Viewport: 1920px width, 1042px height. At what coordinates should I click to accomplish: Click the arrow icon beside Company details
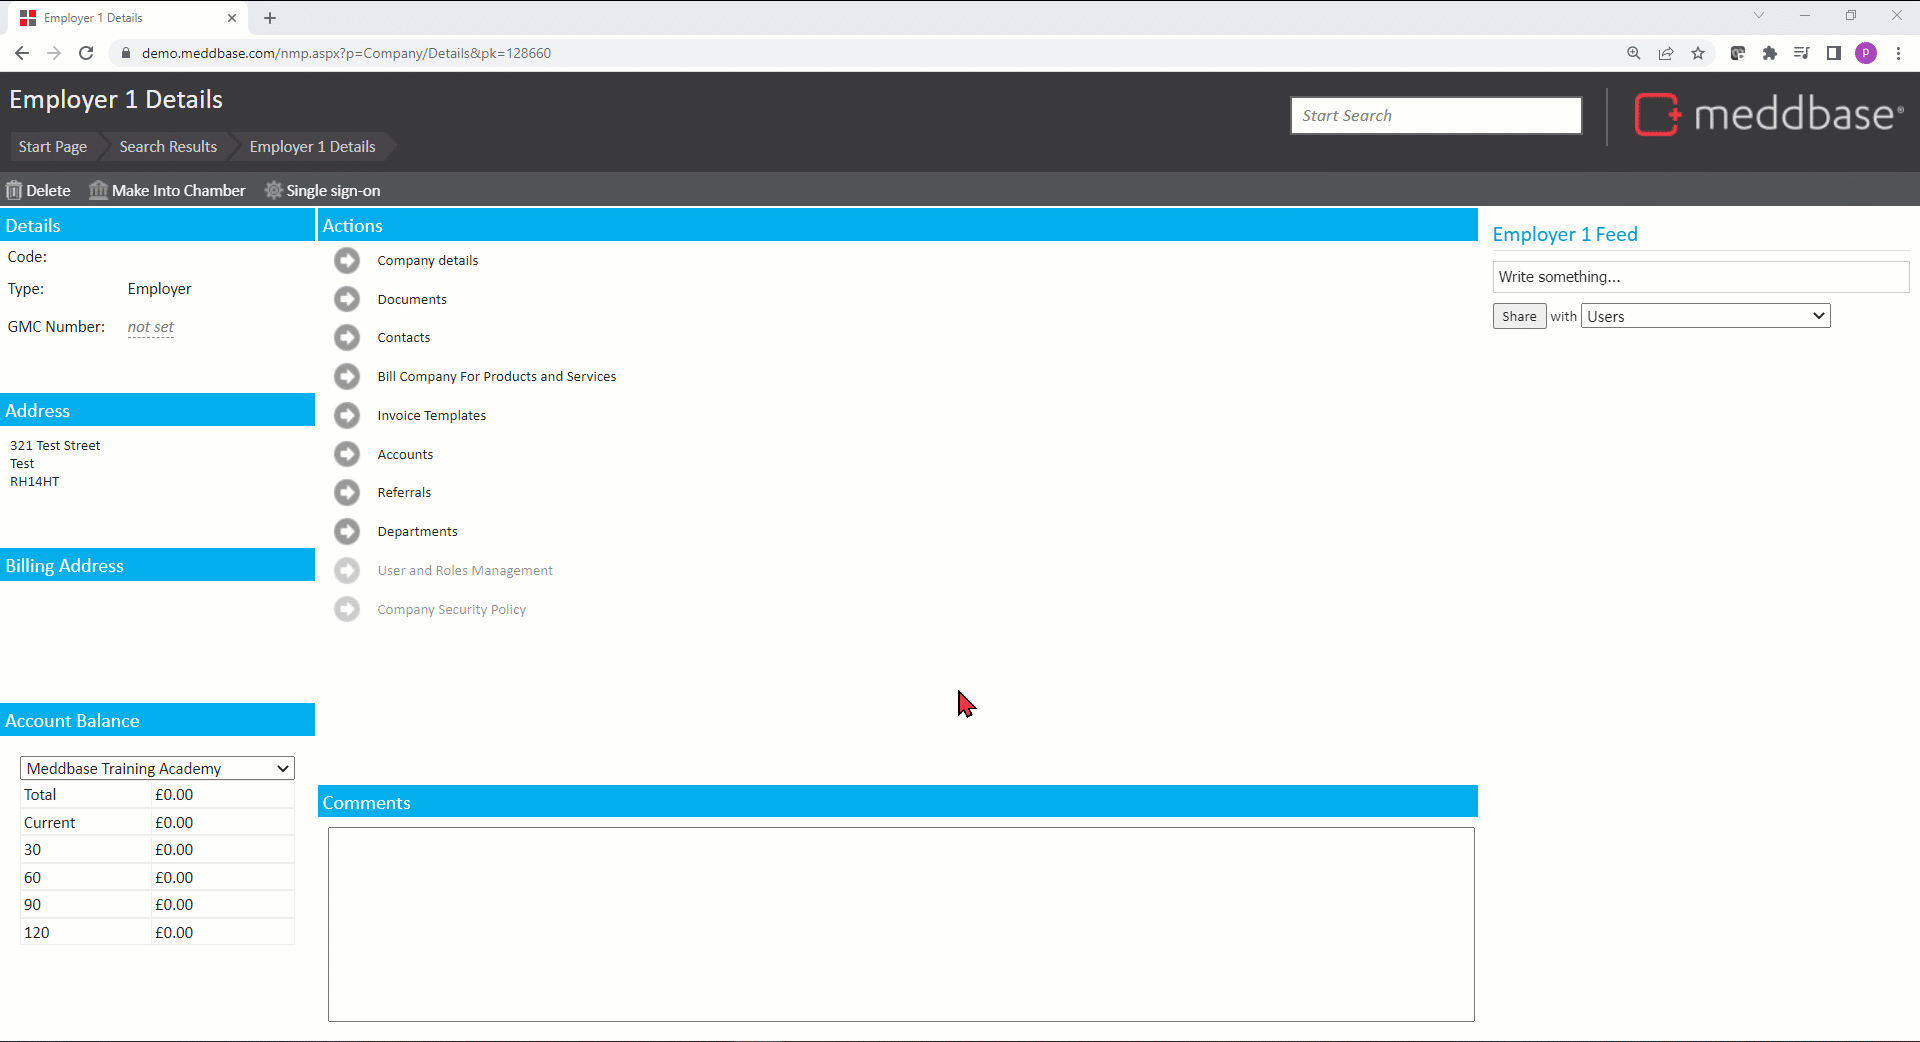pos(347,261)
